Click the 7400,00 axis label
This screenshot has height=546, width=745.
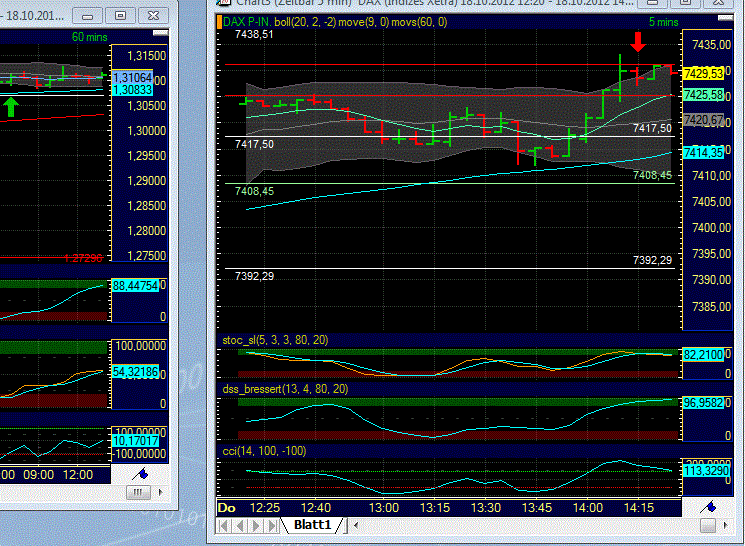point(711,228)
